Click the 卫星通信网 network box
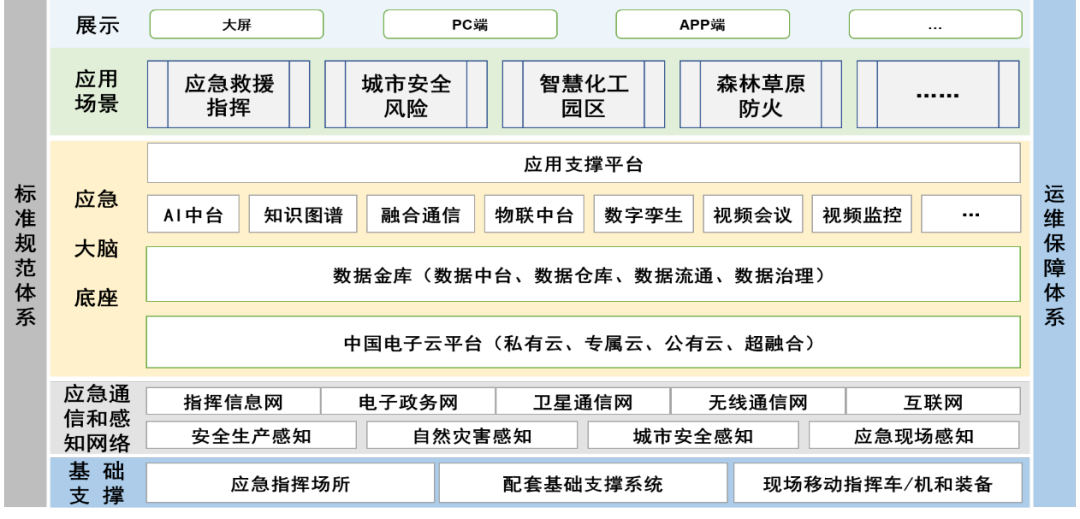This screenshot has height=519, width=1080. (x=583, y=402)
